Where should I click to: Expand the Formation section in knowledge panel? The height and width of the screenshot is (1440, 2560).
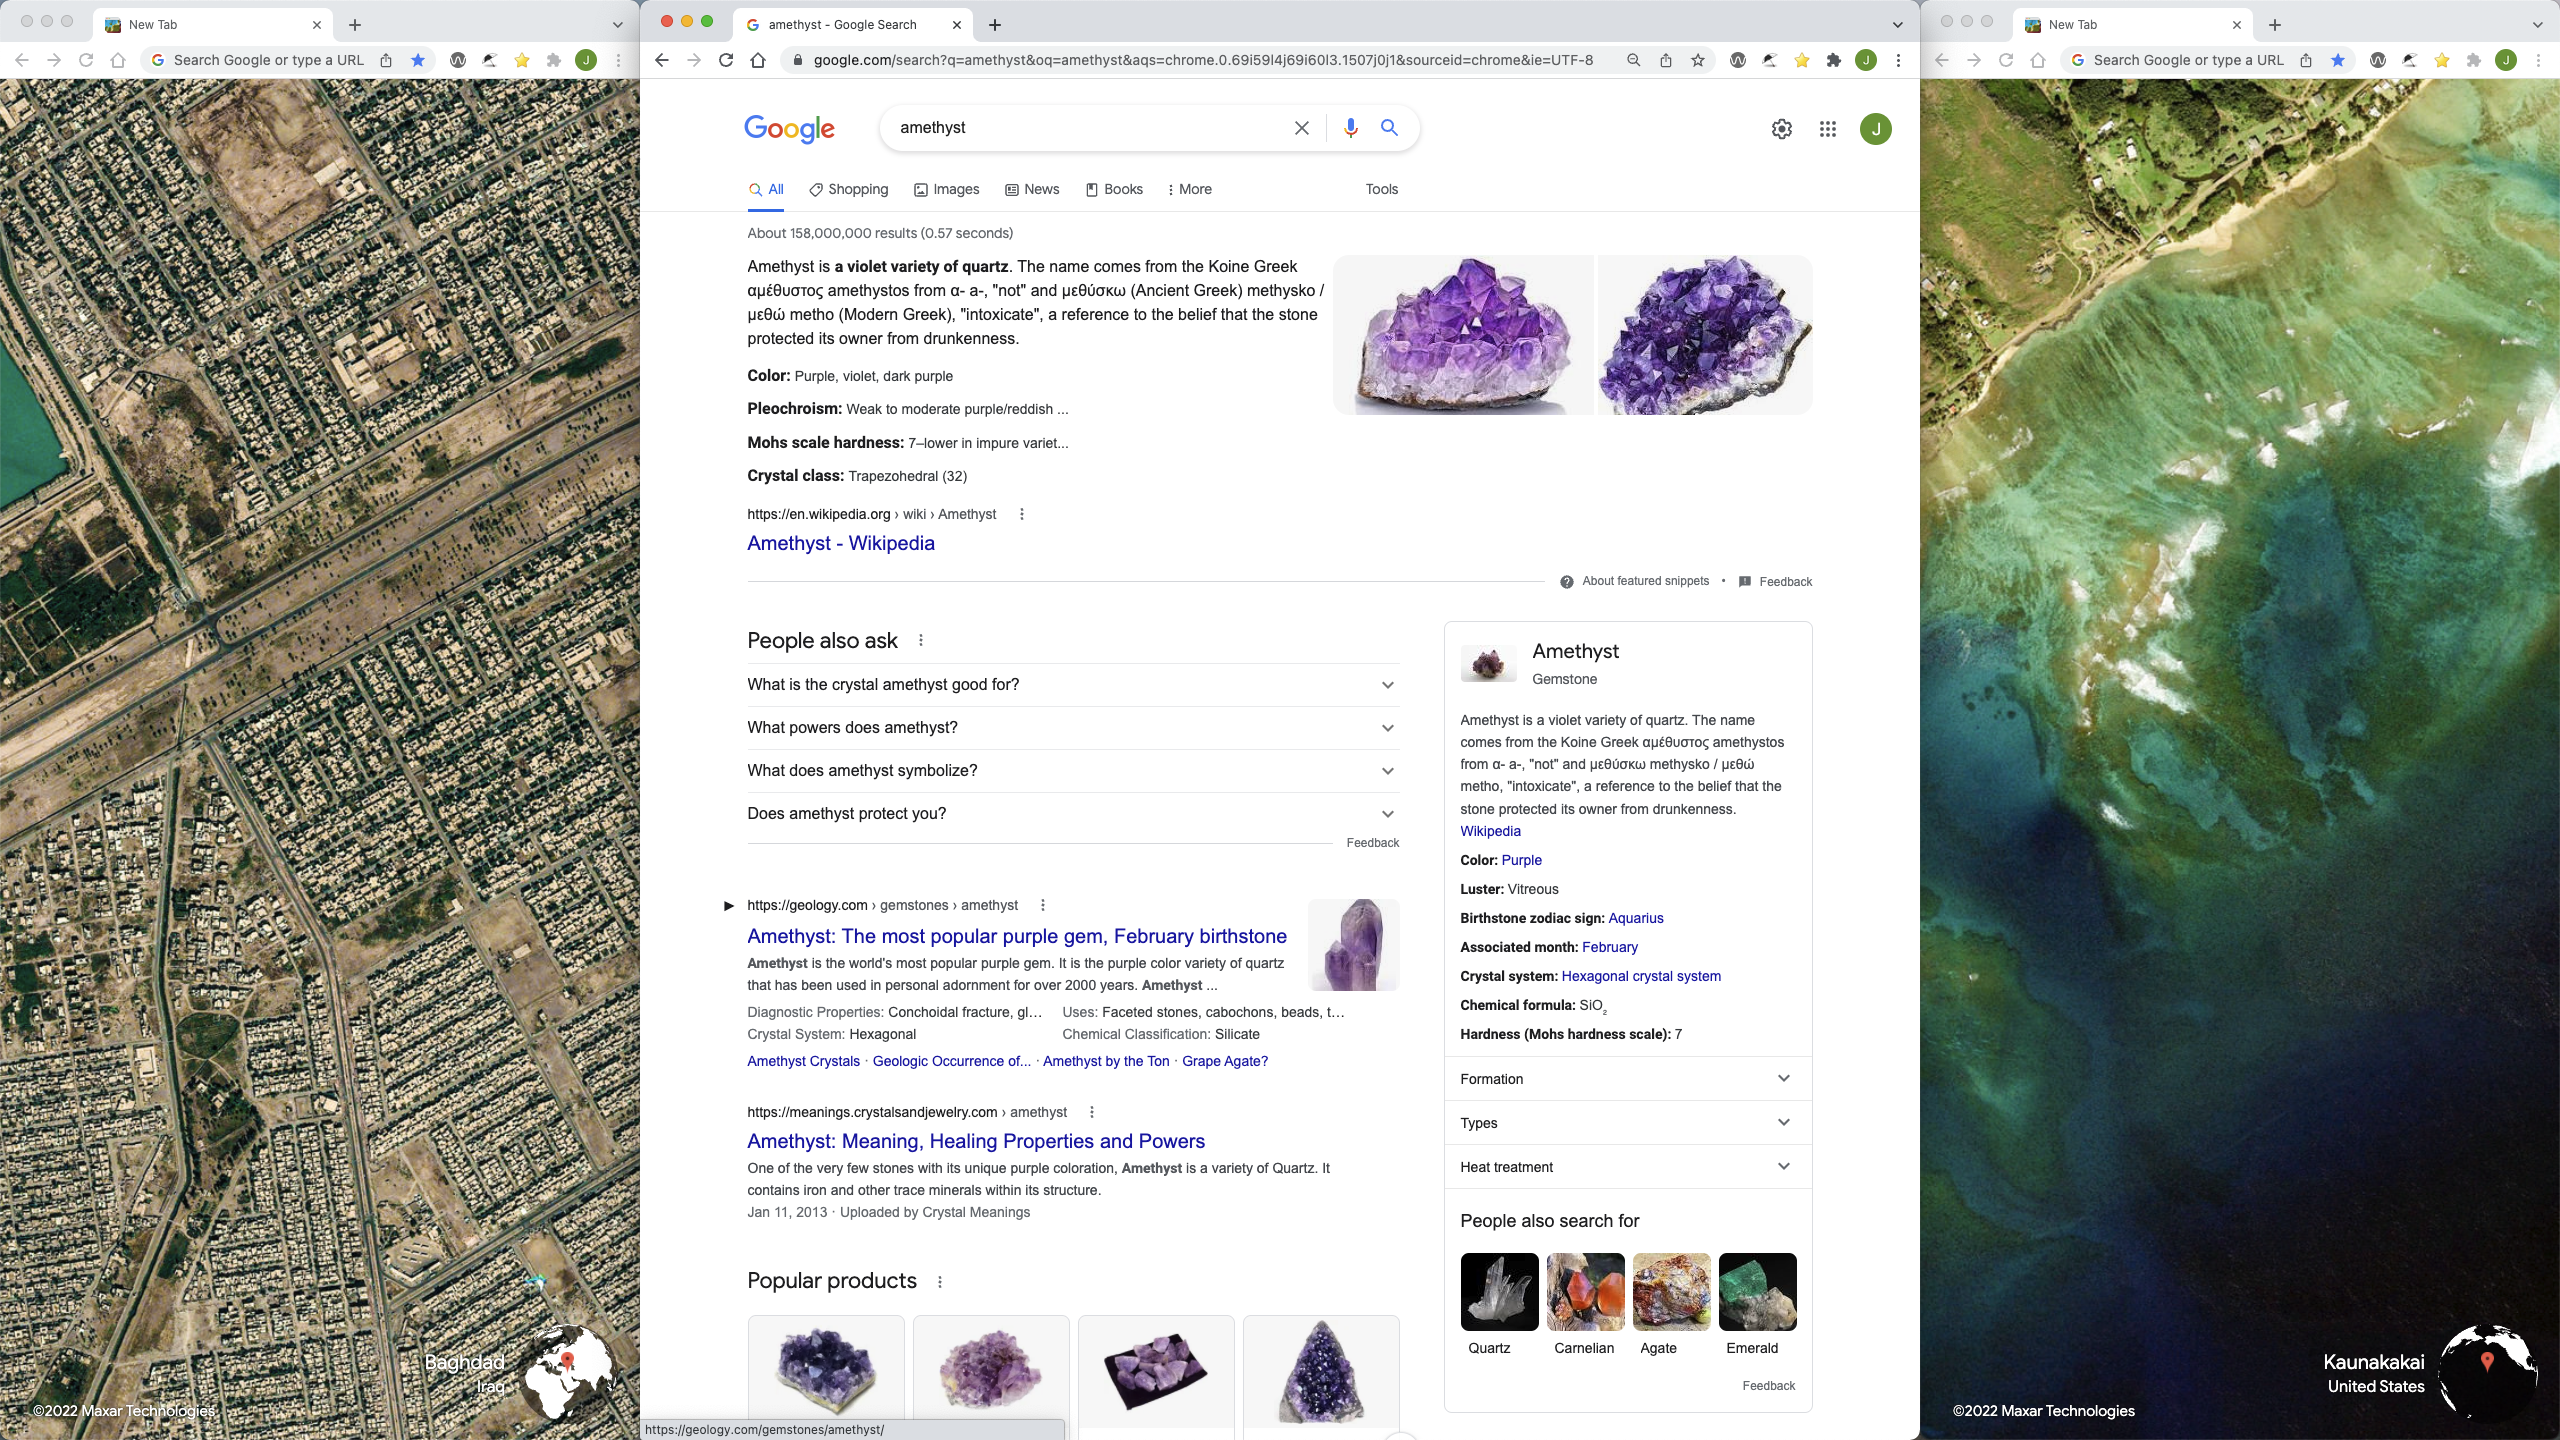point(1626,1079)
